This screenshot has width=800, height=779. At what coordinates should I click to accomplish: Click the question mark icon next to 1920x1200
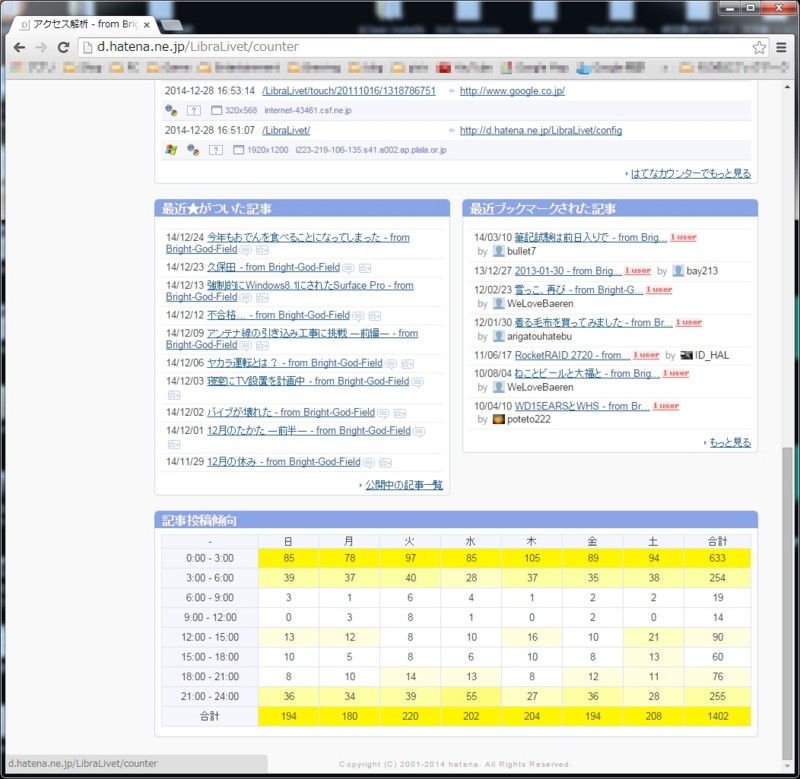pyautogui.click(x=216, y=150)
